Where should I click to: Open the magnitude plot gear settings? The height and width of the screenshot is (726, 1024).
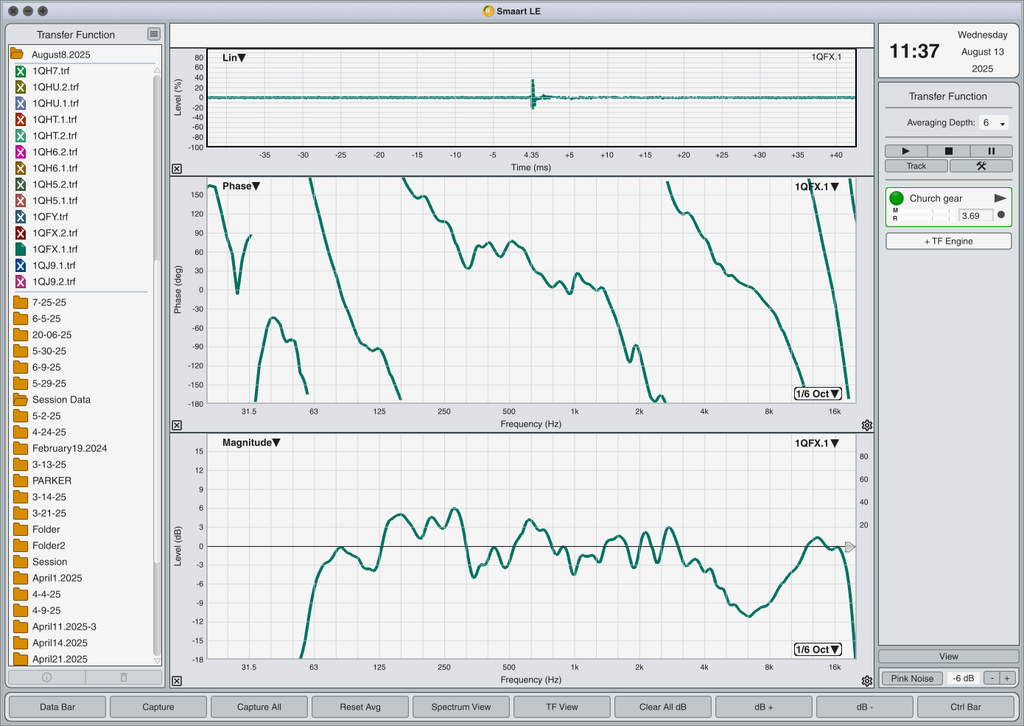pyautogui.click(x=867, y=681)
